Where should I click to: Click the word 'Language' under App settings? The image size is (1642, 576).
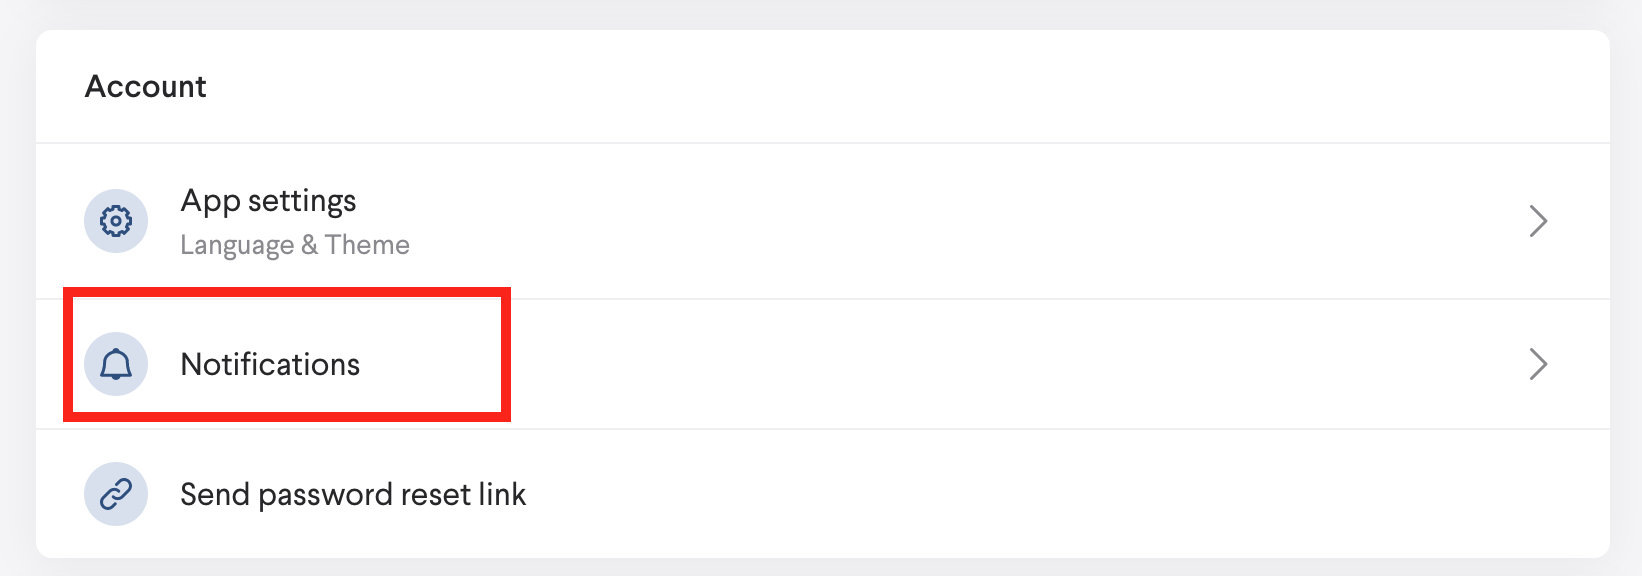237,245
